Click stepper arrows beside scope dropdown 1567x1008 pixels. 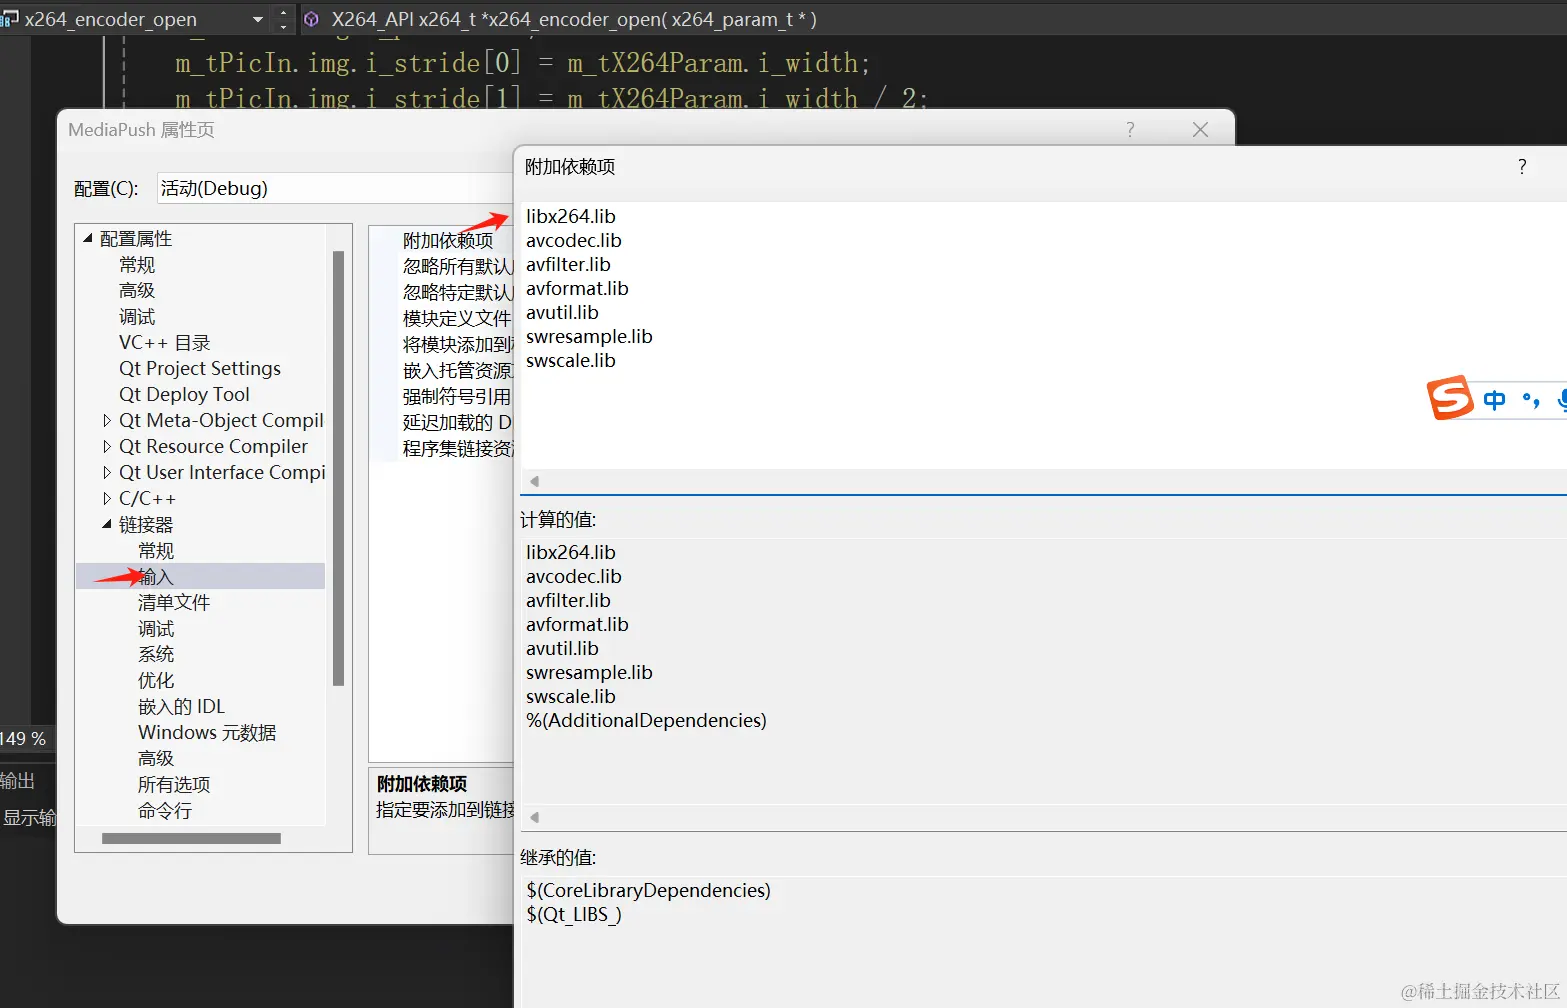click(x=283, y=19)
